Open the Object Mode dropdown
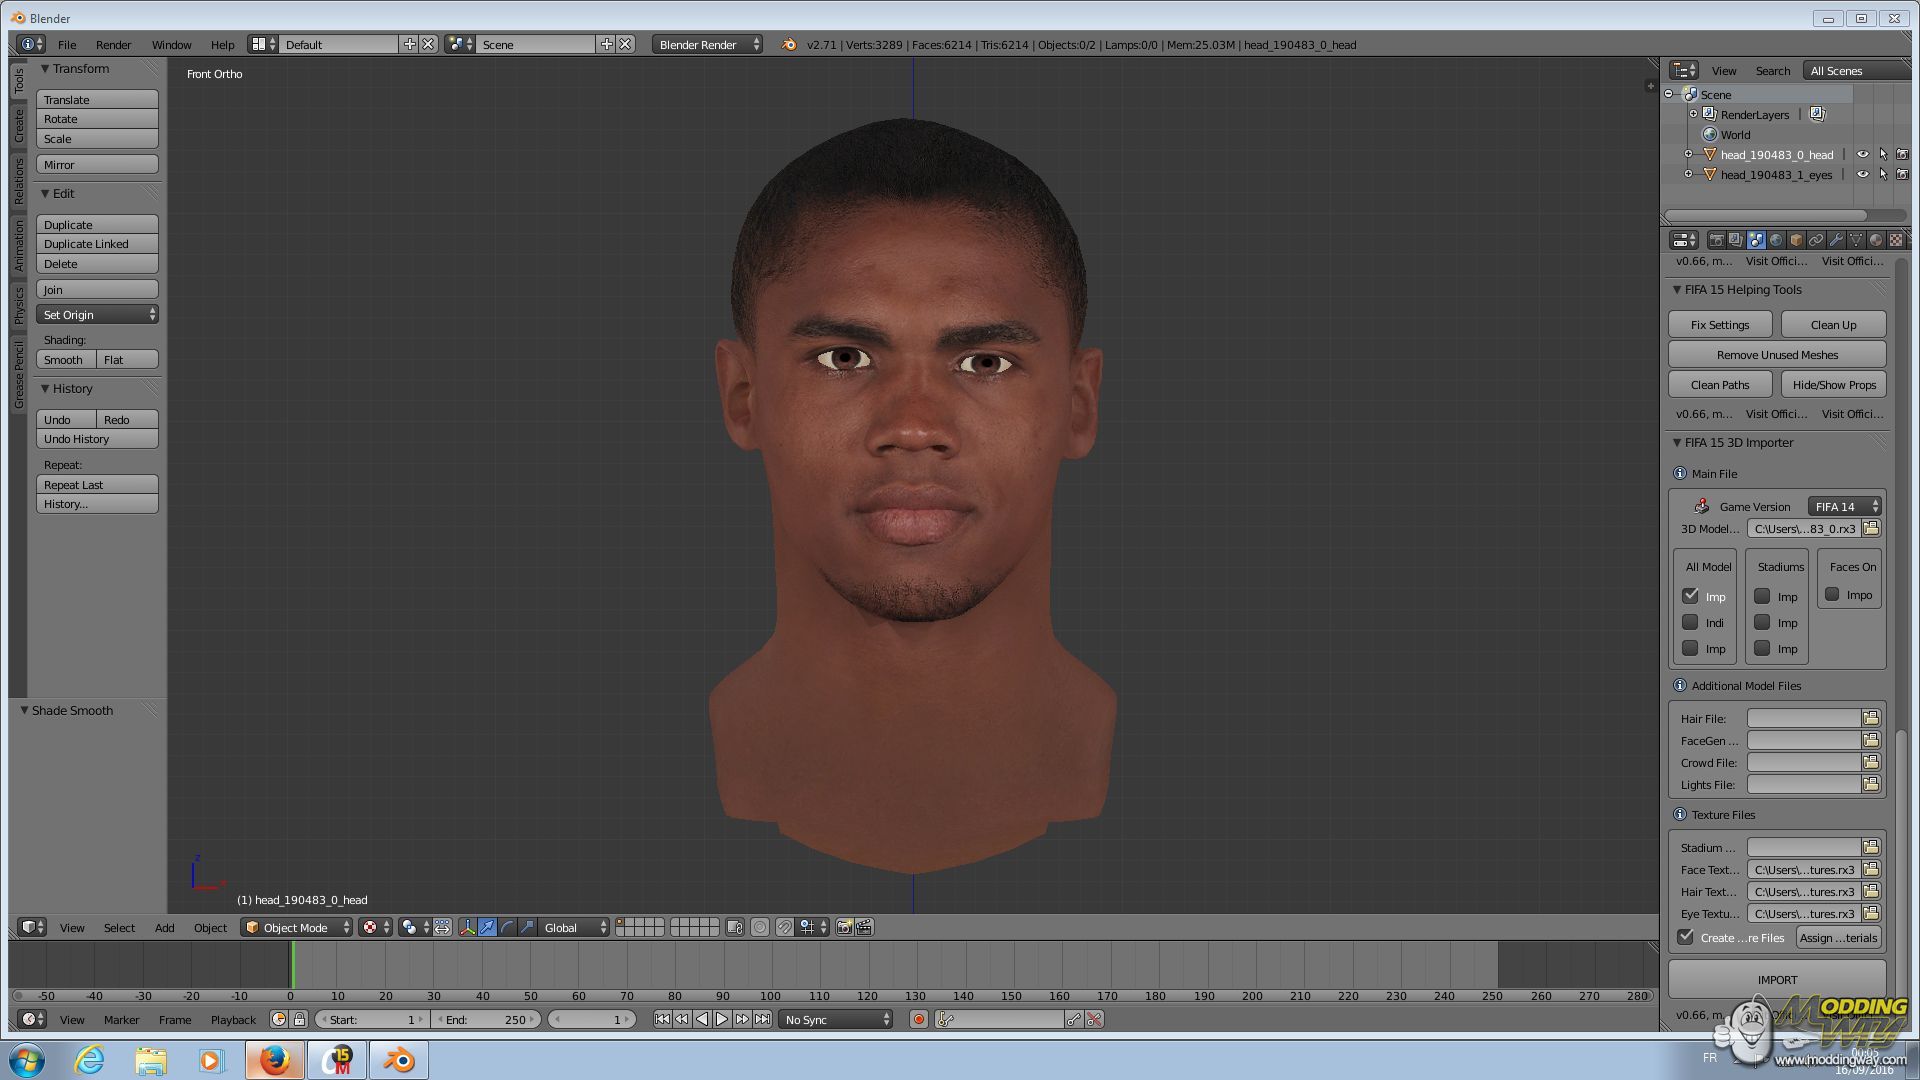1920x1080 pixels. point(297,927)
